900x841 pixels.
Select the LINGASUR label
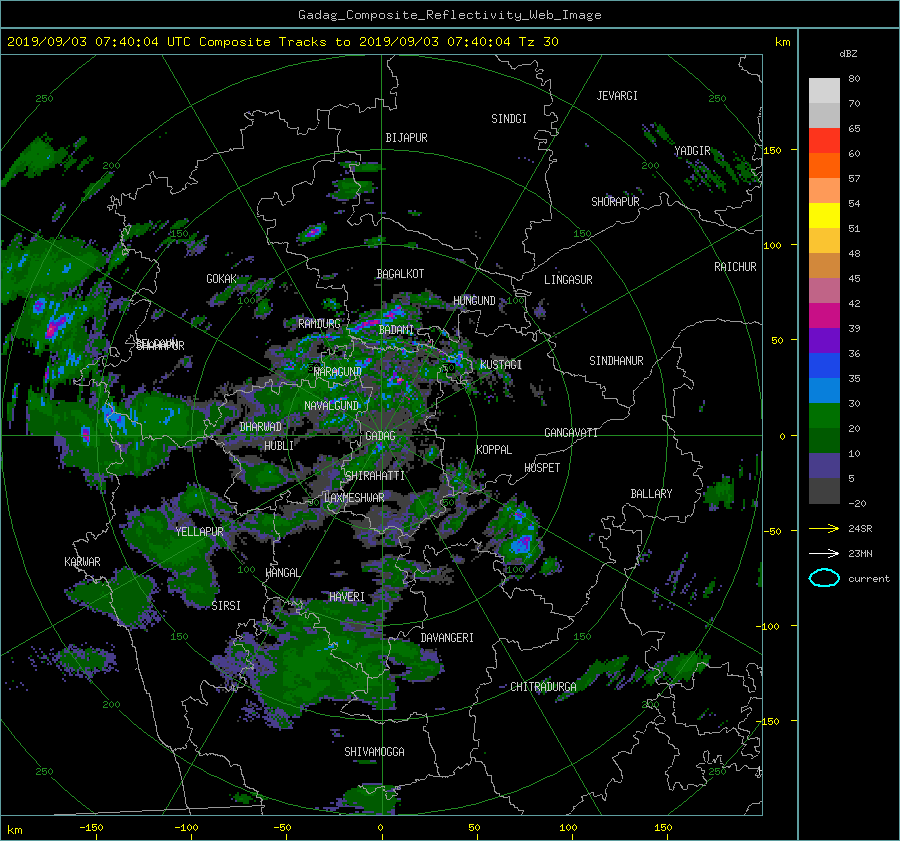[568, 280]
